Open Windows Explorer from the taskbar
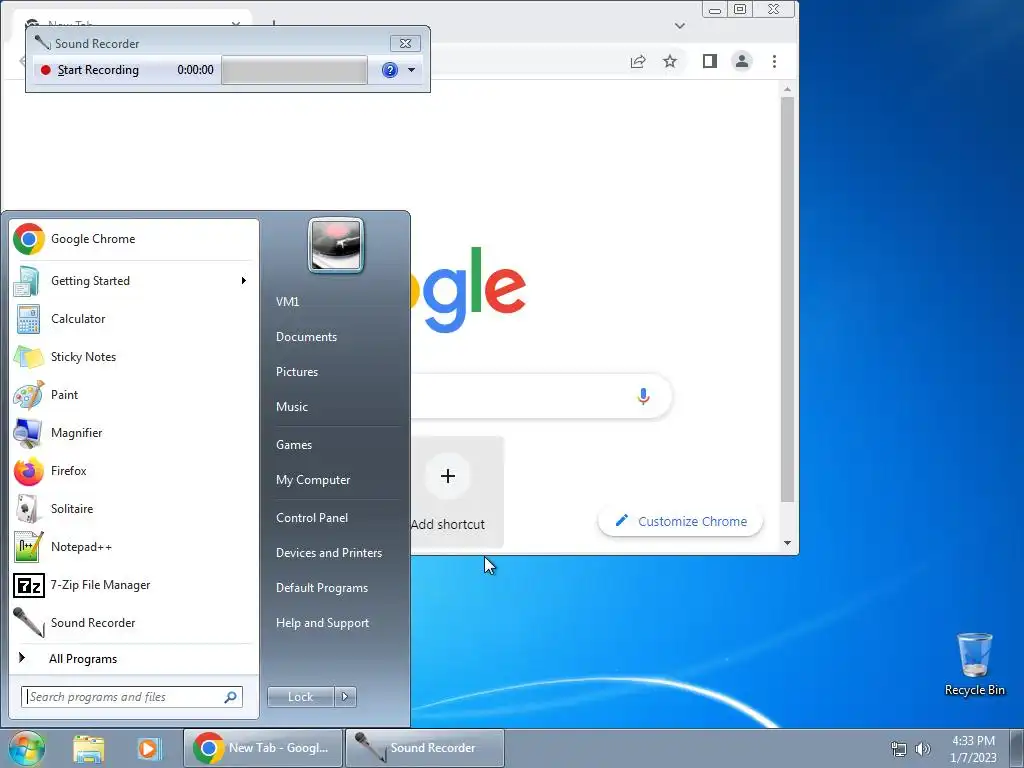This screenshot has width=1024, height=768. click(89, 748)
